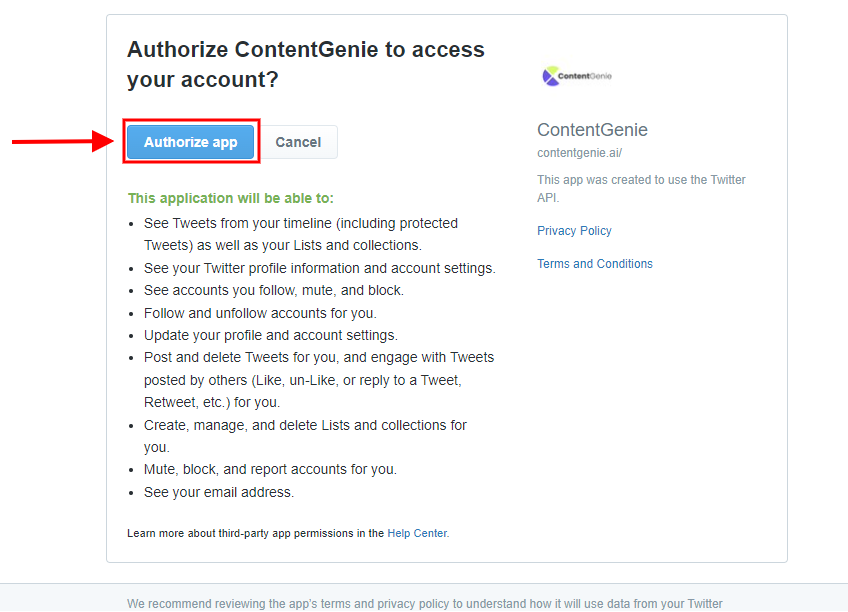The image size is (848, 612).
Task: Select the ContentGenie app name heading
Action: pyautogui.click(x=592, y=130)
